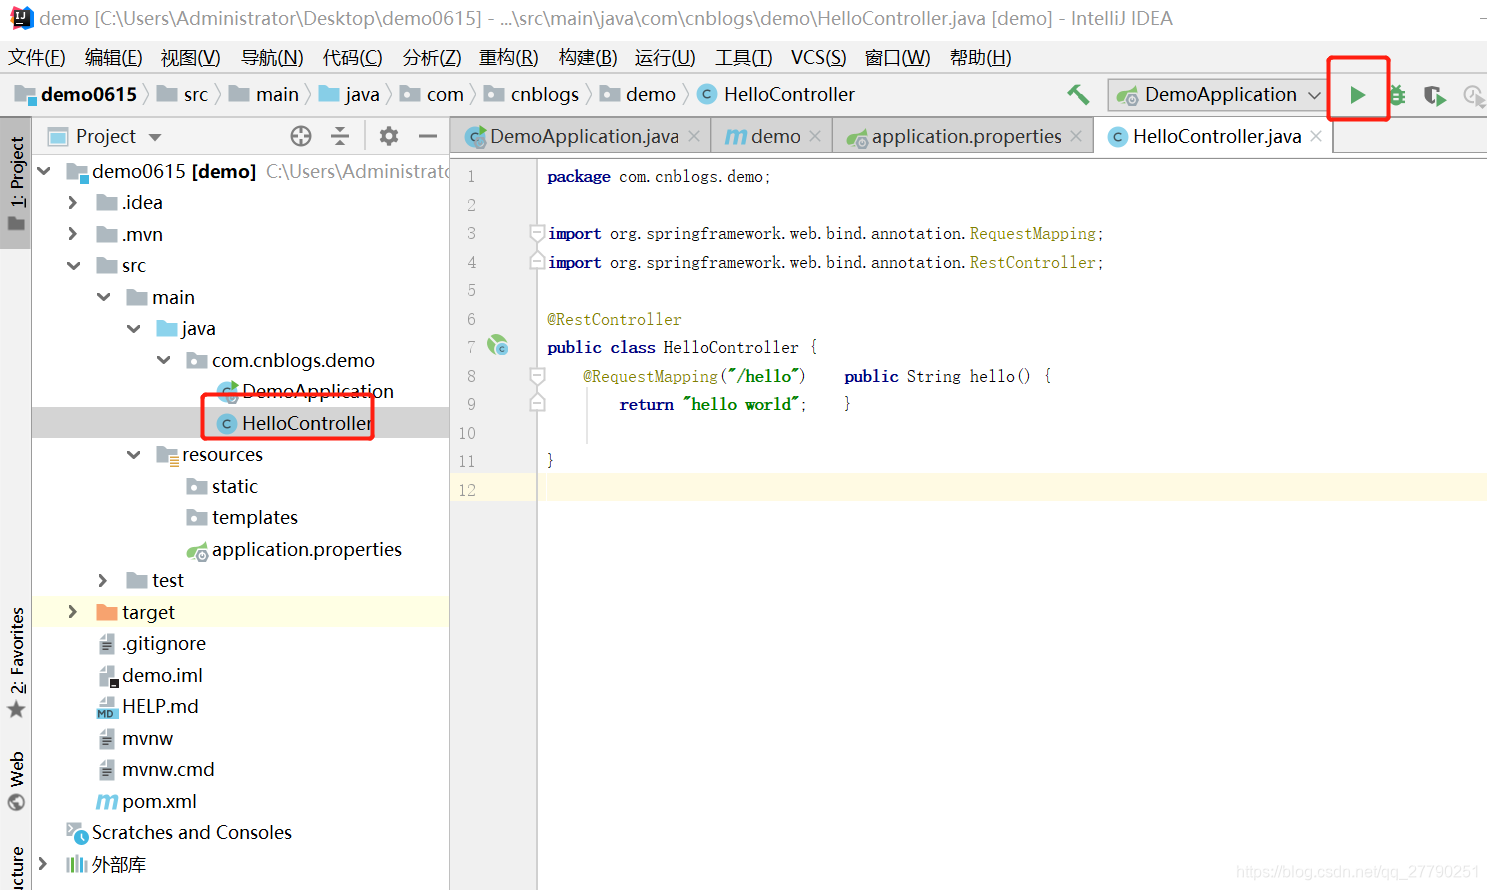The width and height of the screenshot is (1487, 890).
Task: Click the Build project hammer icon
Action: tap(1078, 95)
